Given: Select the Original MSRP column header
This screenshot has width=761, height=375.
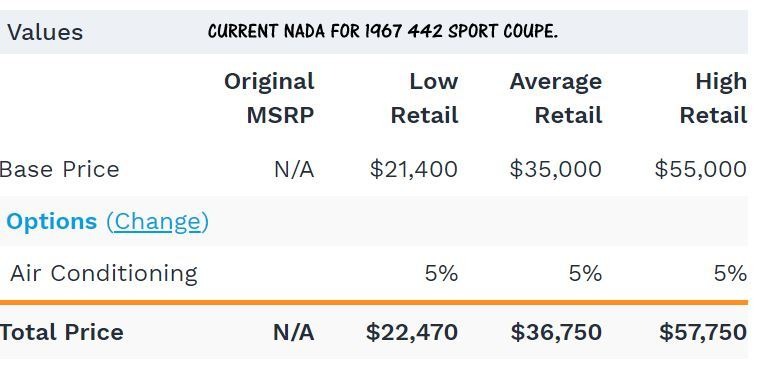Looking at the screenshot, I should (x=269, y=98).
